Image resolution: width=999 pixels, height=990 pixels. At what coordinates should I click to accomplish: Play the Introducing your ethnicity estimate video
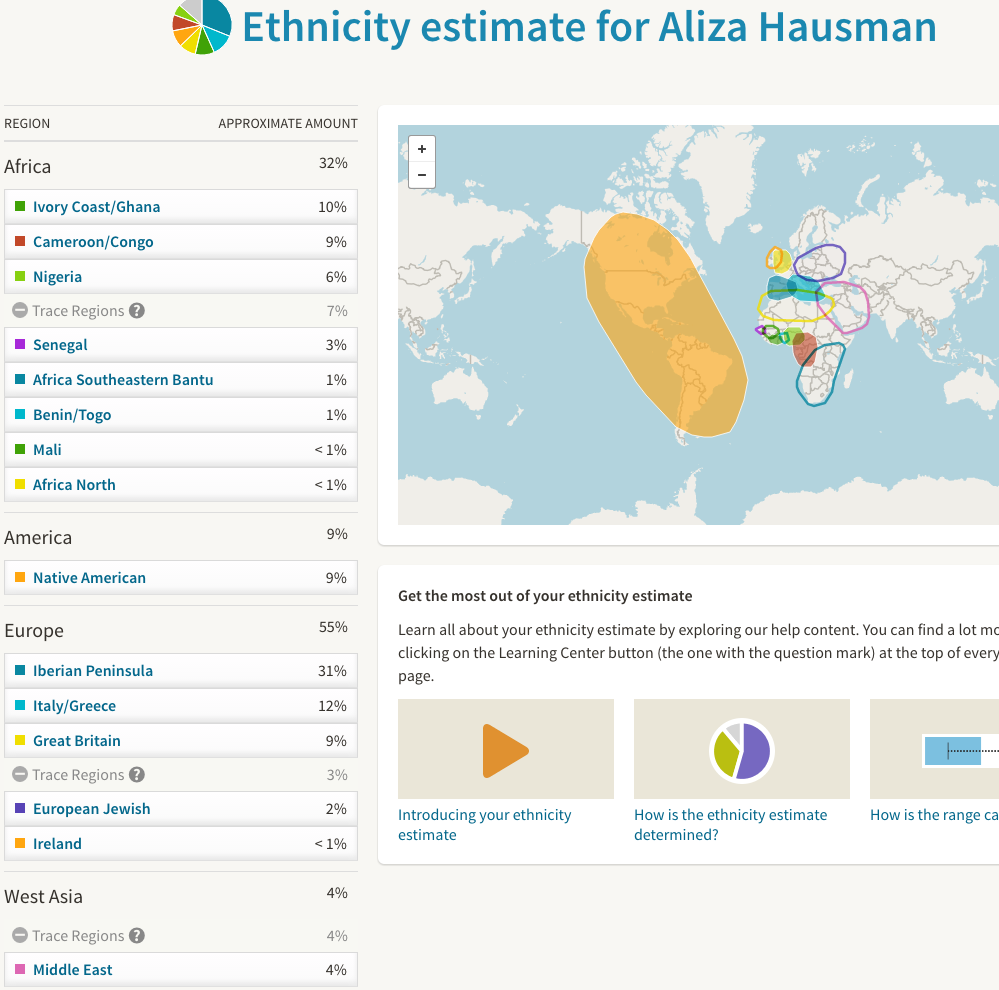pos(505,750)
